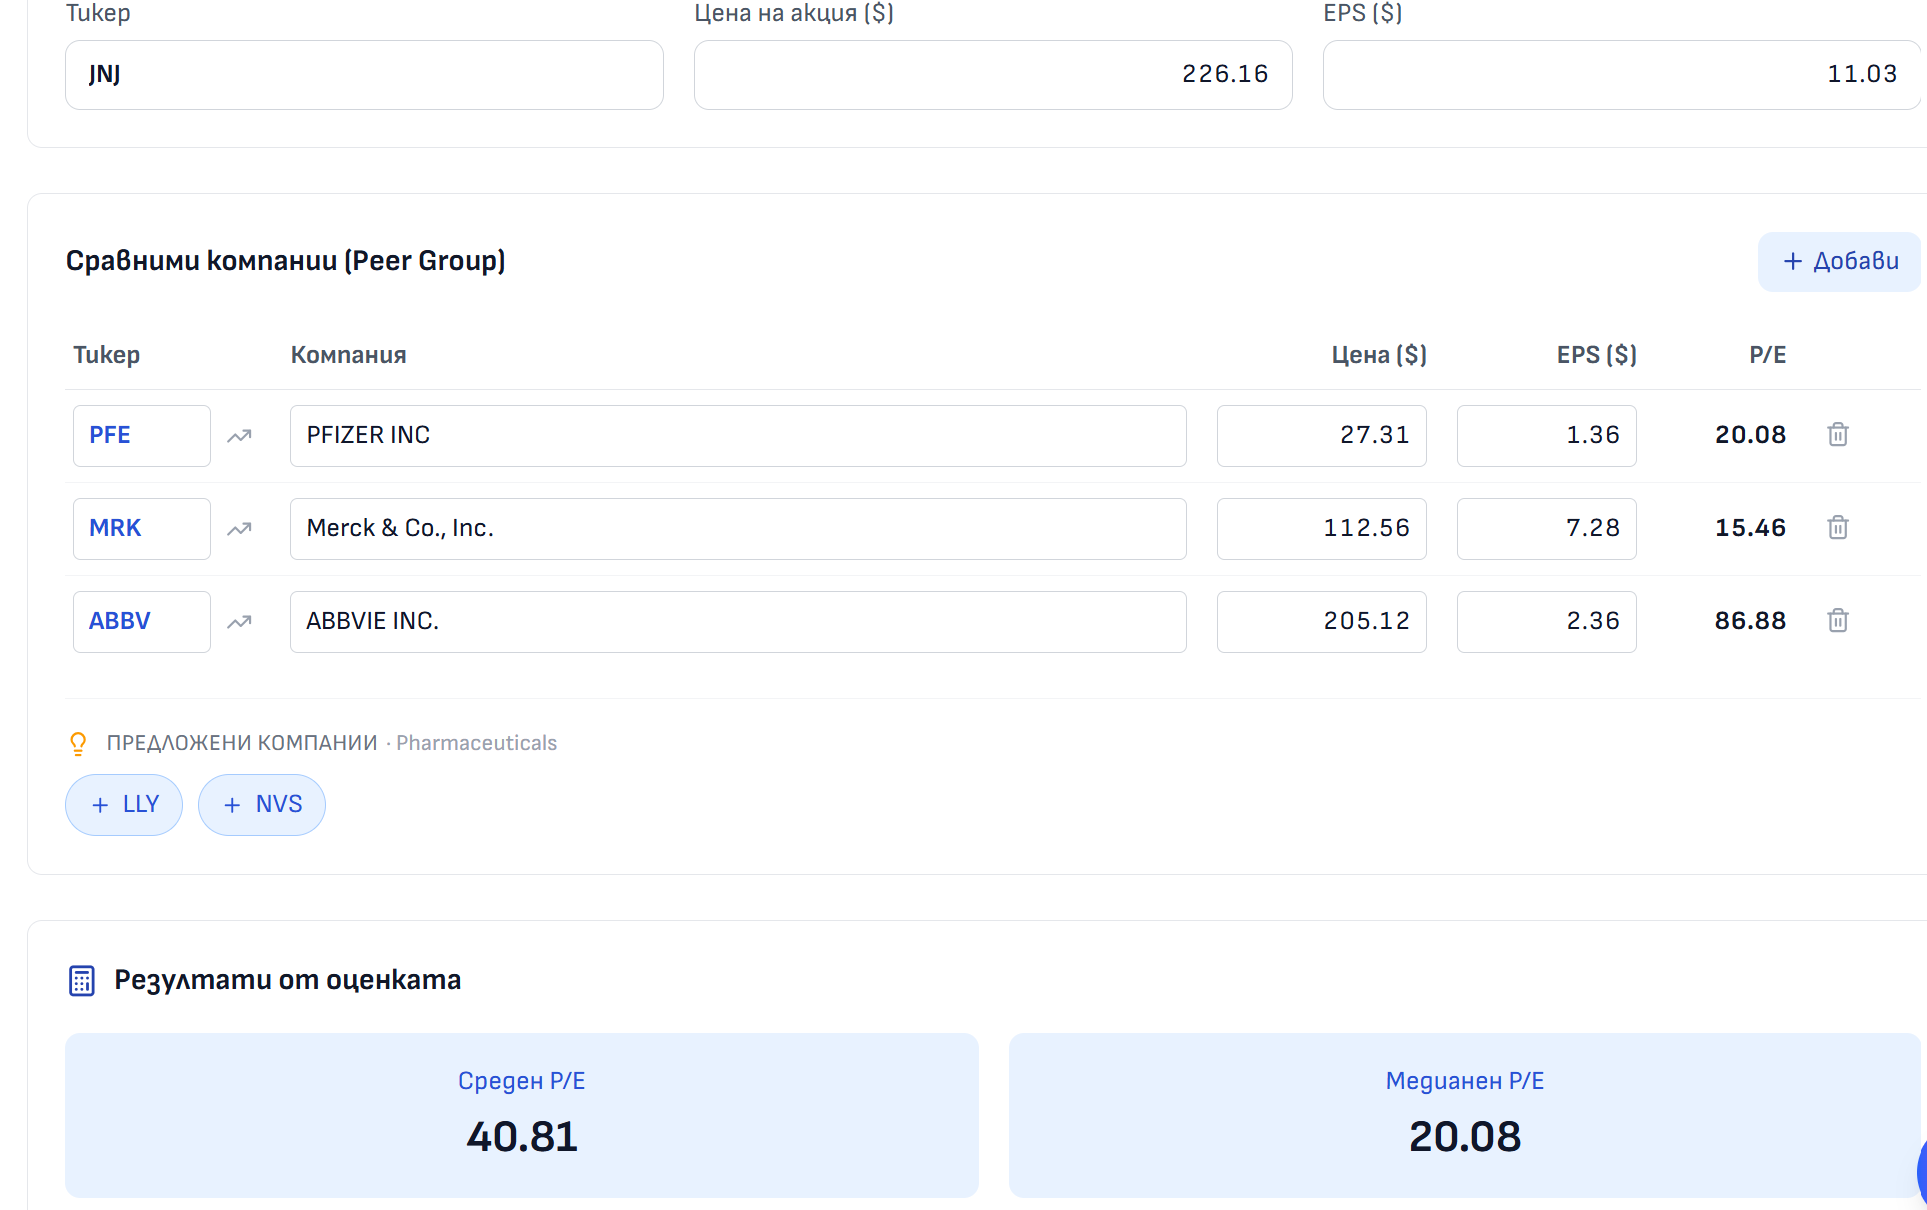Viewport: 1927px width, 1210px height.
Task: Add suggested company LLY
Action: (x=124, y=805)
